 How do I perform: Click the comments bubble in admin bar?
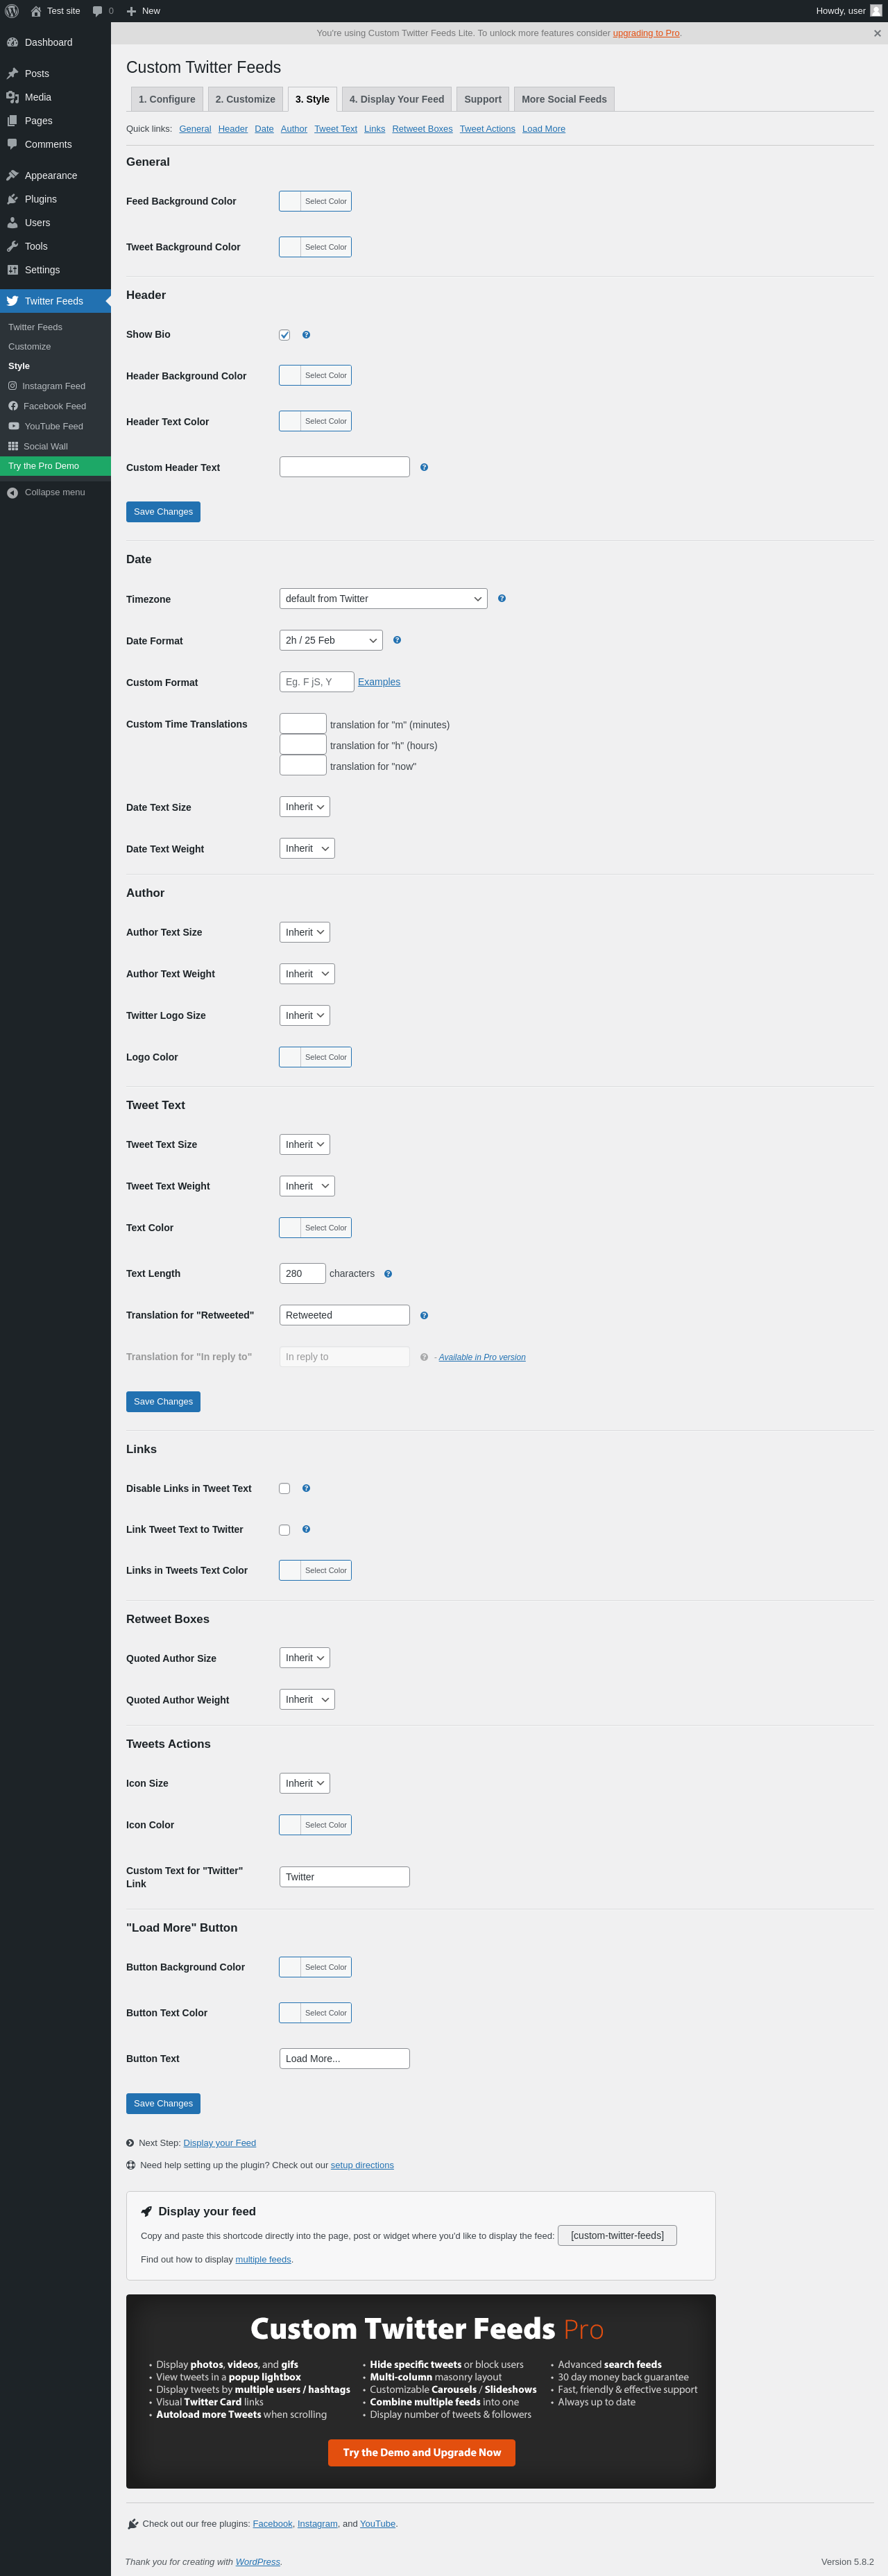tap(97, 11)
